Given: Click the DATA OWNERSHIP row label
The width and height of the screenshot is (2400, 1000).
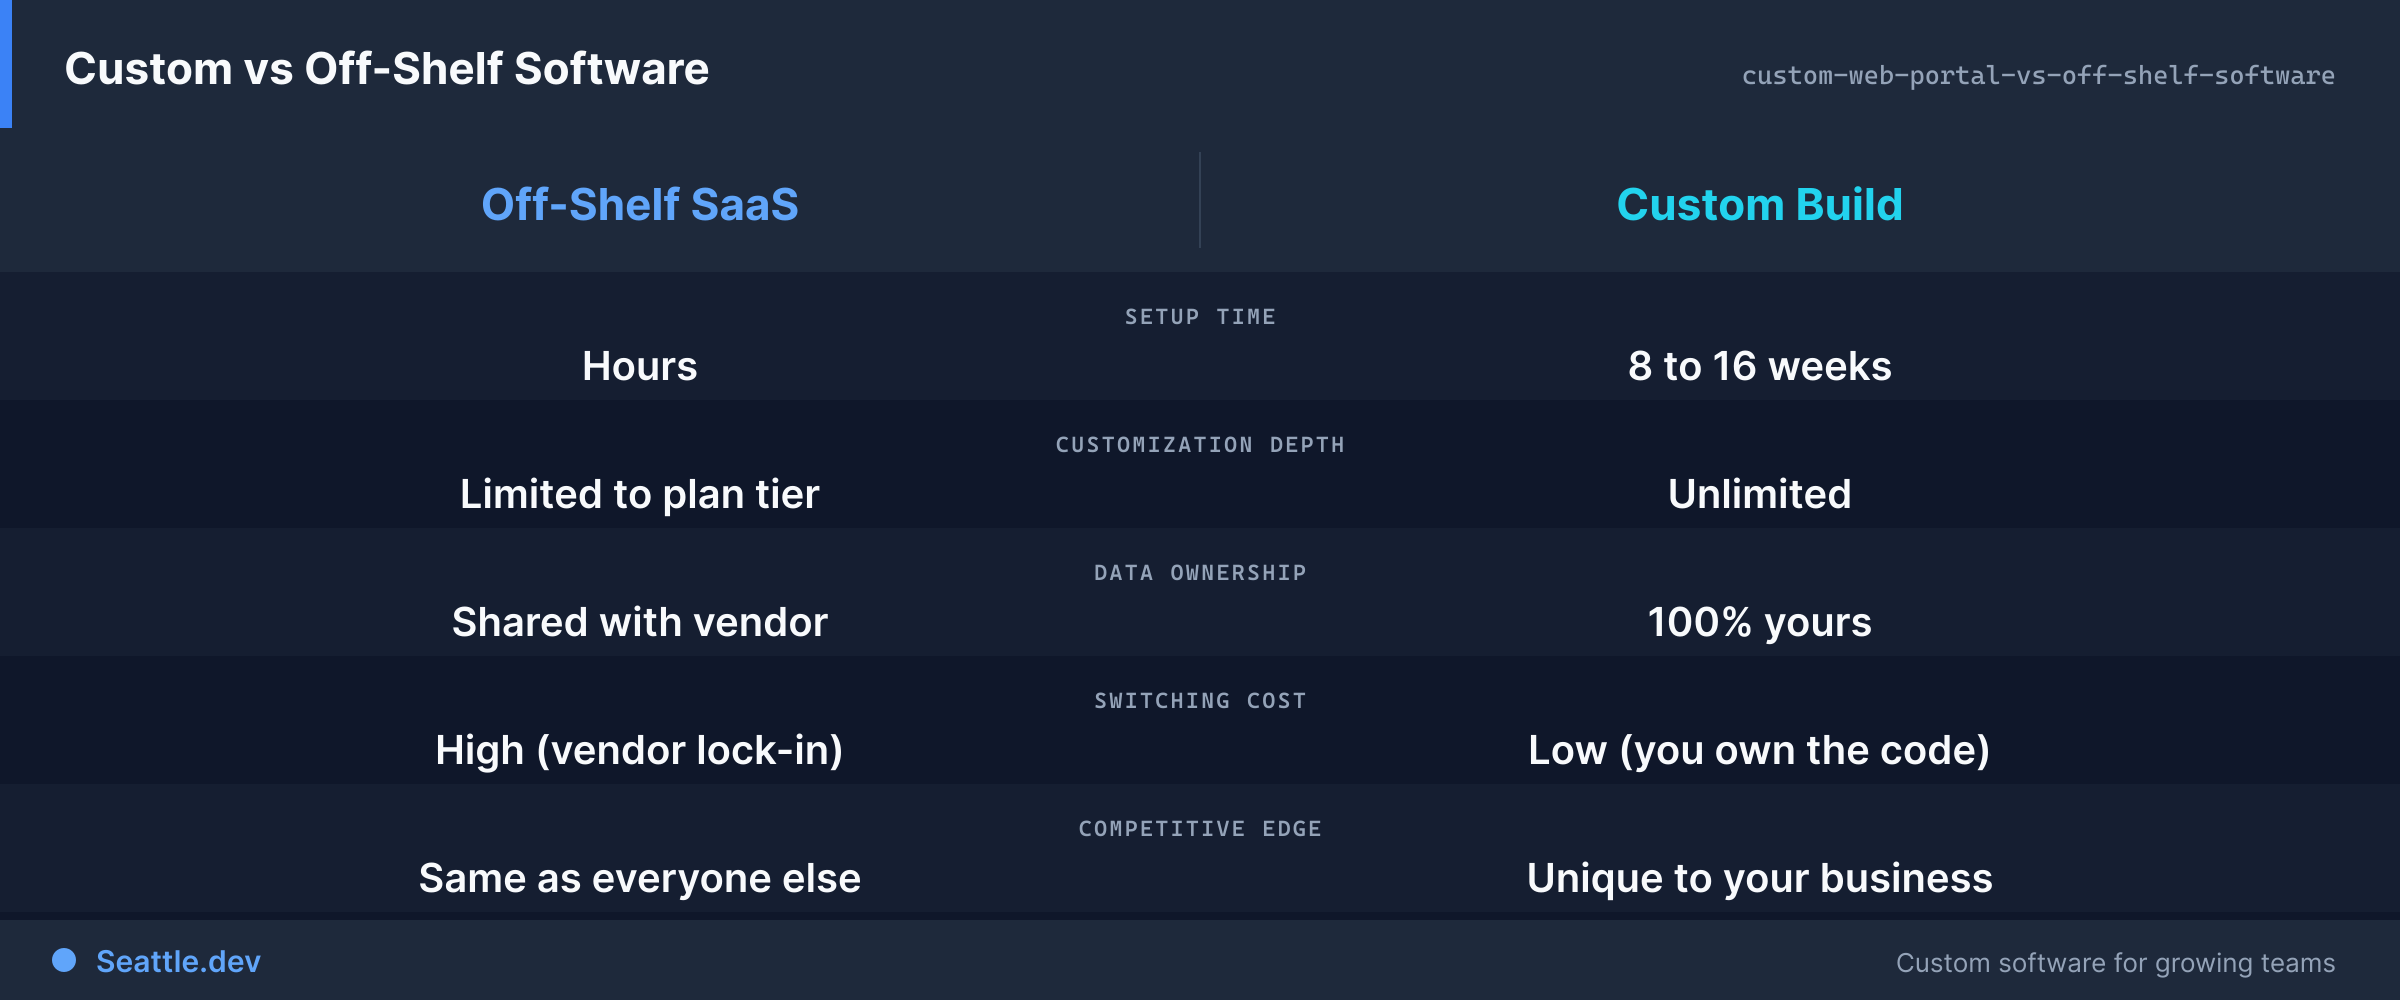Looking at the screenshot, I should (1200, 573).
